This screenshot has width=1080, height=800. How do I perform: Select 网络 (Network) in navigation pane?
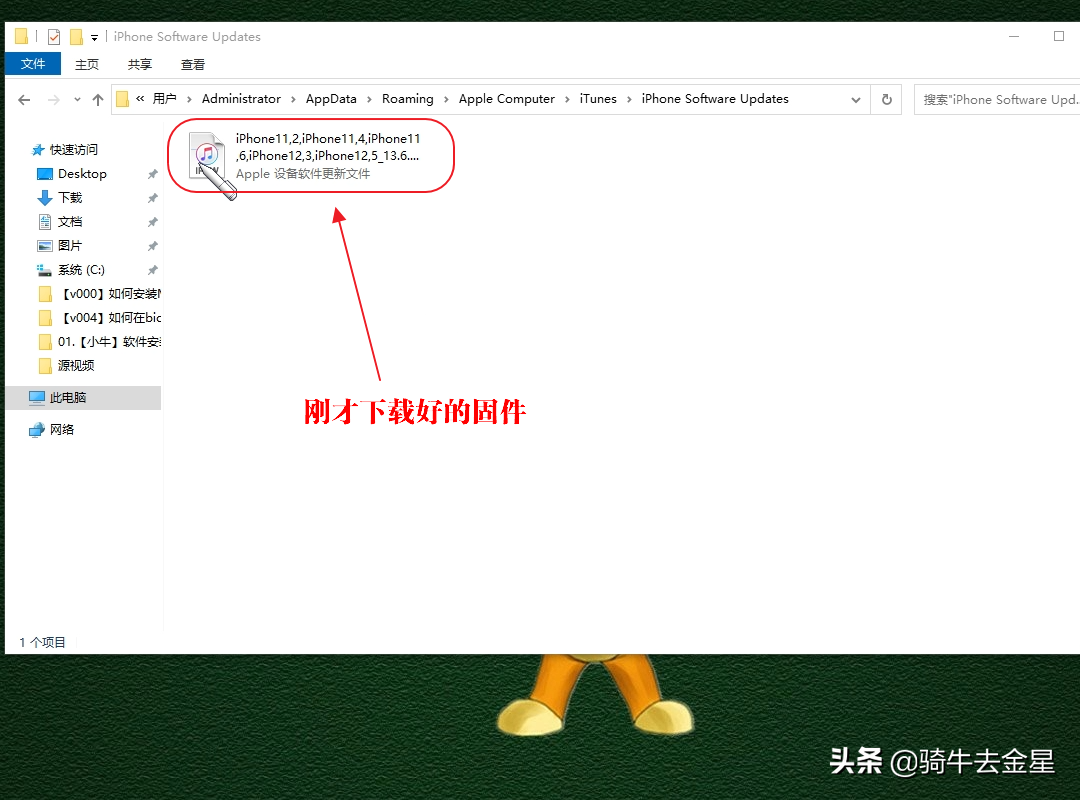pos(66,429)
